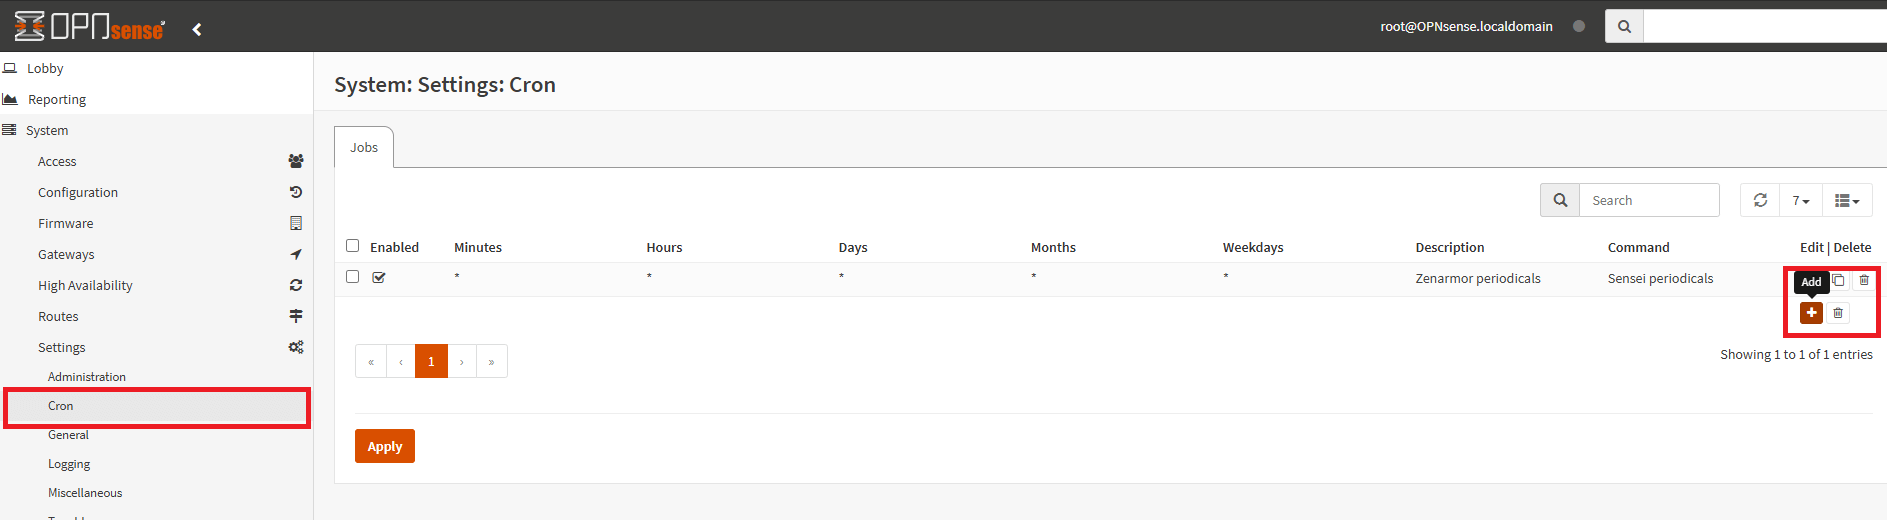The height and width of the screenshot is (520, 1887).
Task: Click the OPNsense logo
Action: [90, 27]
